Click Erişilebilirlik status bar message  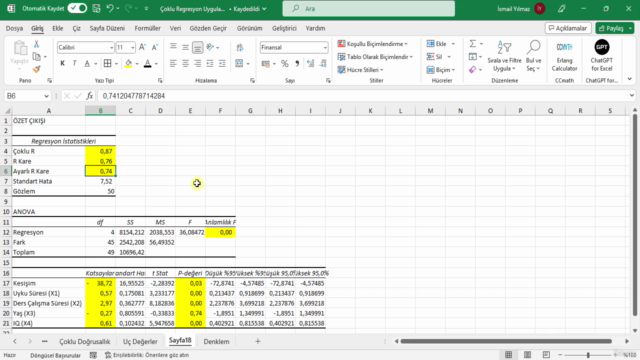click(147, 355)
